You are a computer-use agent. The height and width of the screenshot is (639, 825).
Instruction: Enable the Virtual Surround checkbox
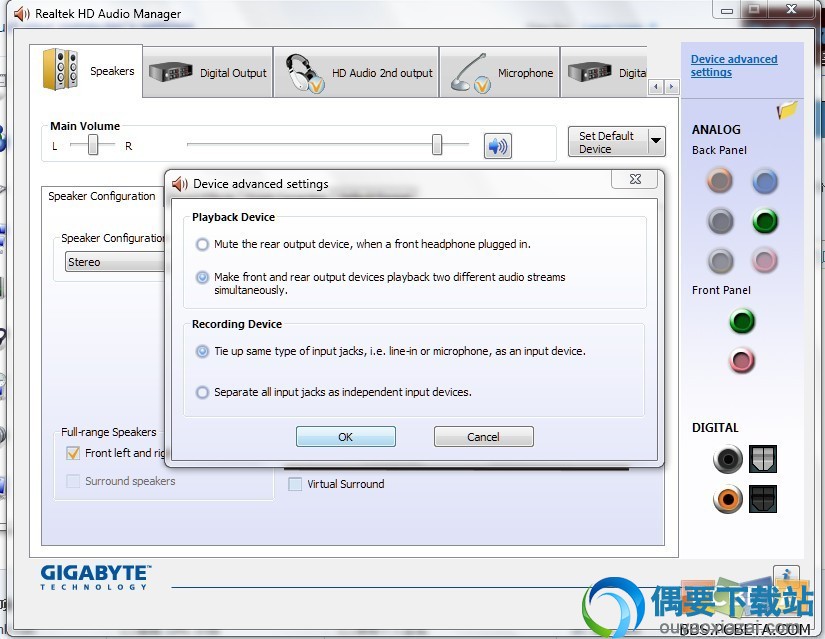click(295, 484)
